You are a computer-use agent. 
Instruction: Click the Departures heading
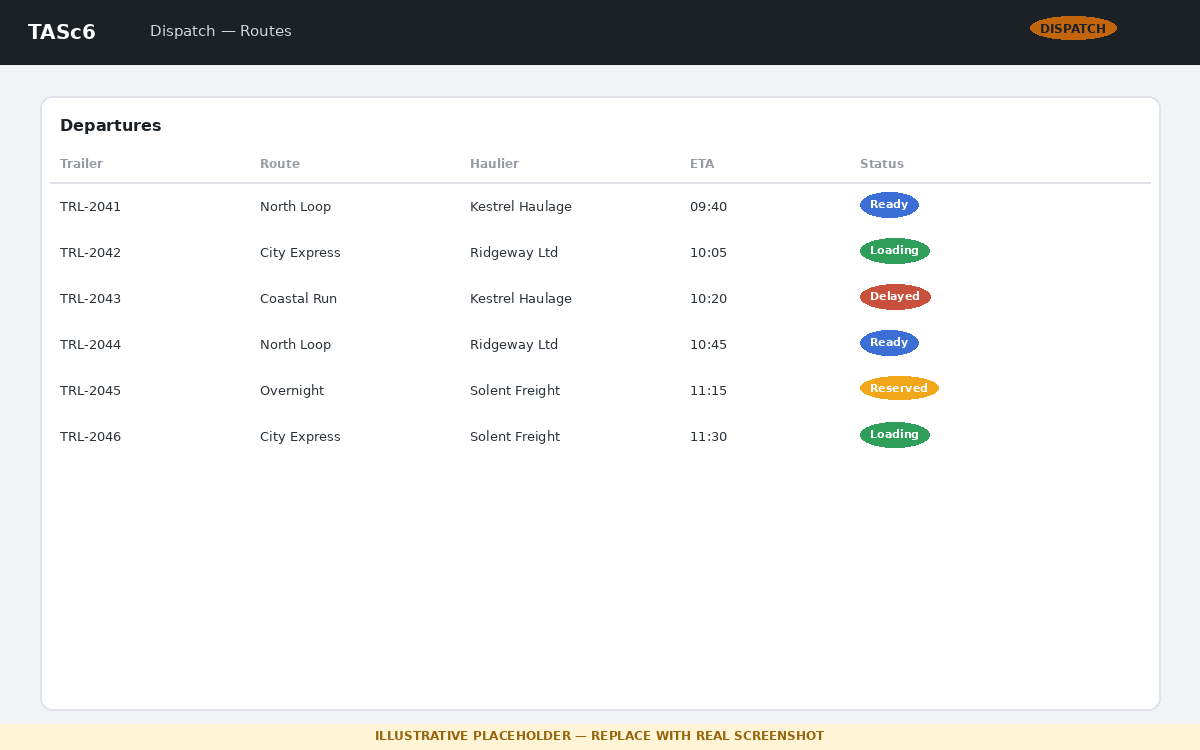click(x=111, y=126)
